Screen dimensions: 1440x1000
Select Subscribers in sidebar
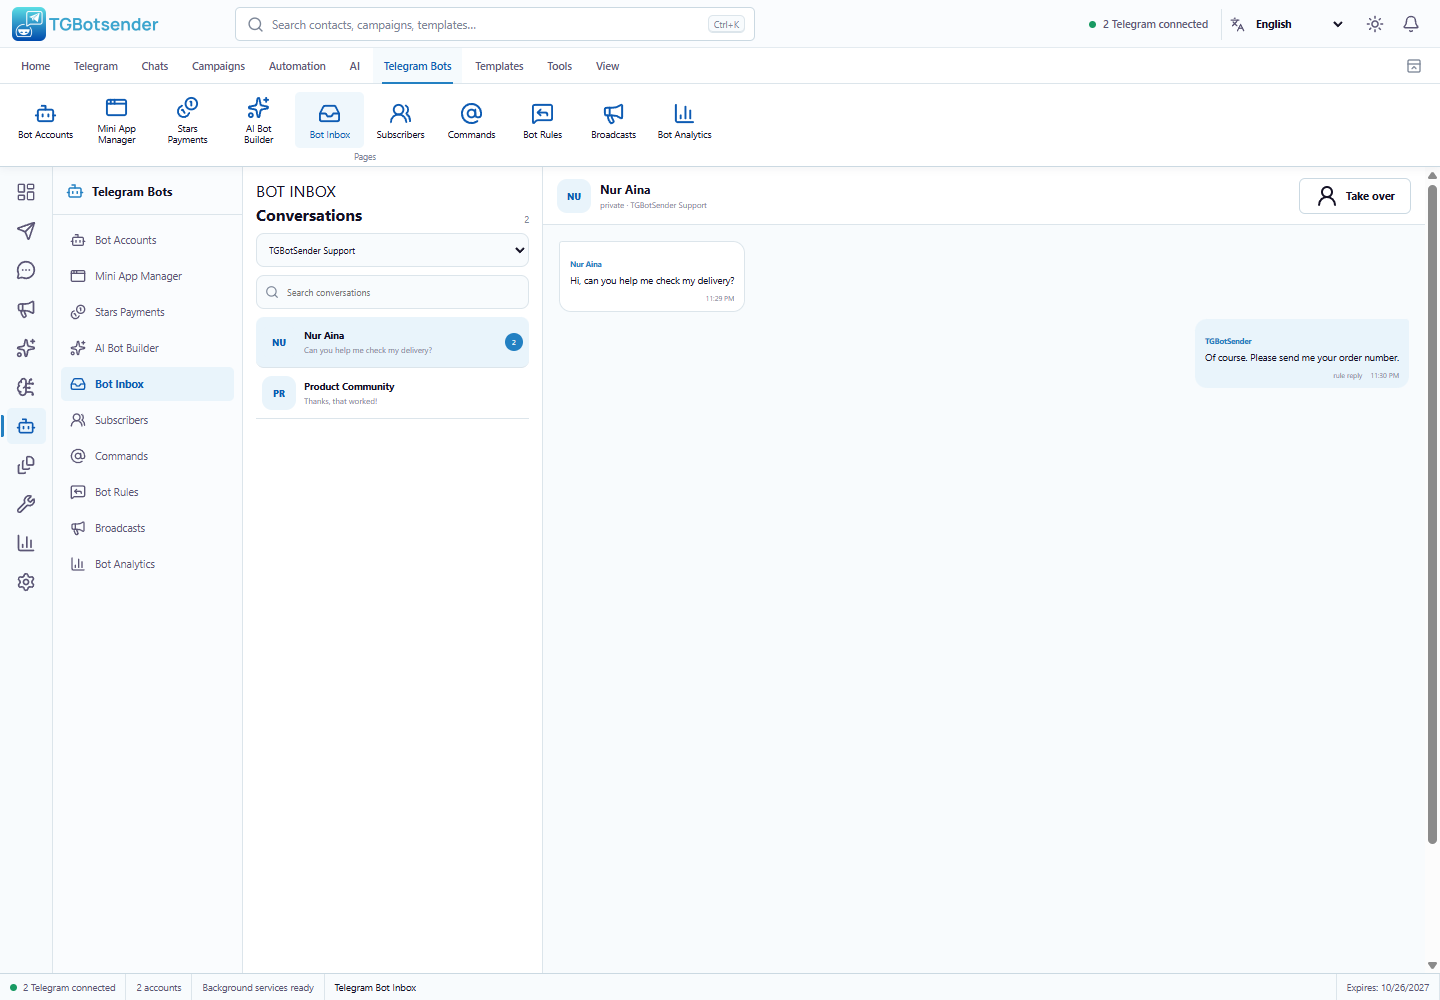point(147,420)
